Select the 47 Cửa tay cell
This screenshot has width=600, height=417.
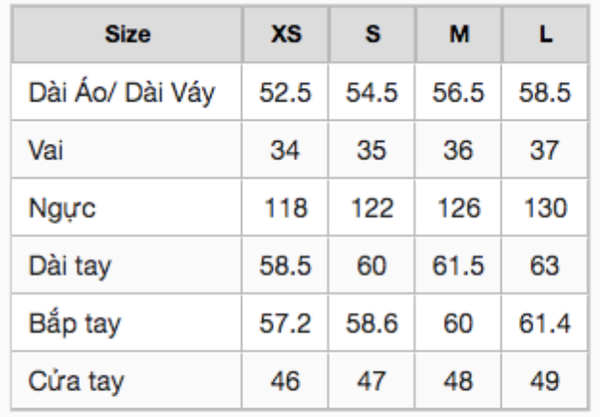click(x=372, y=381)
